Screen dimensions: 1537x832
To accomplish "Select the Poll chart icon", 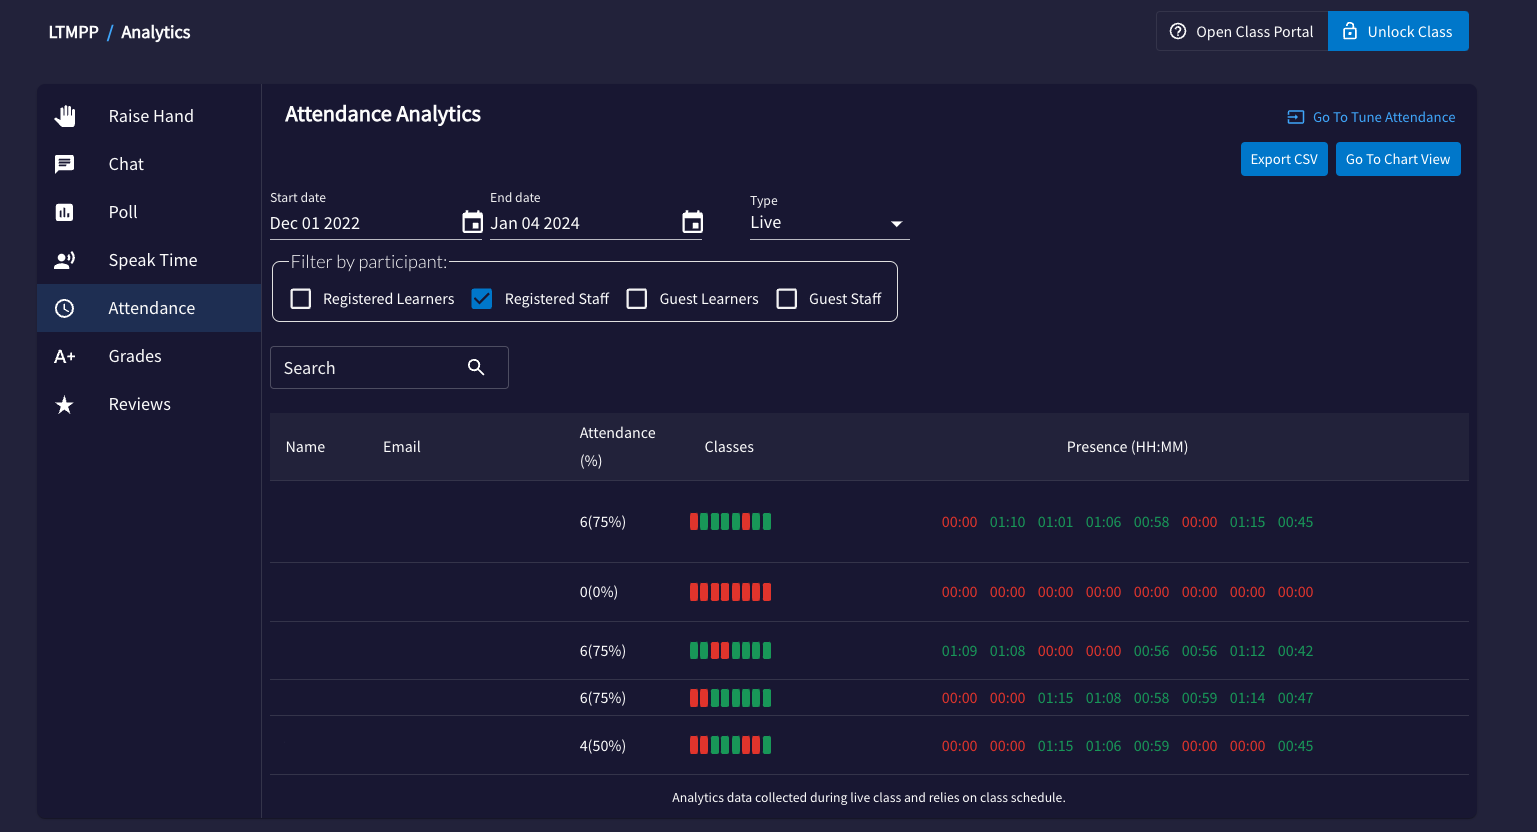I will [x=65, y=212].
